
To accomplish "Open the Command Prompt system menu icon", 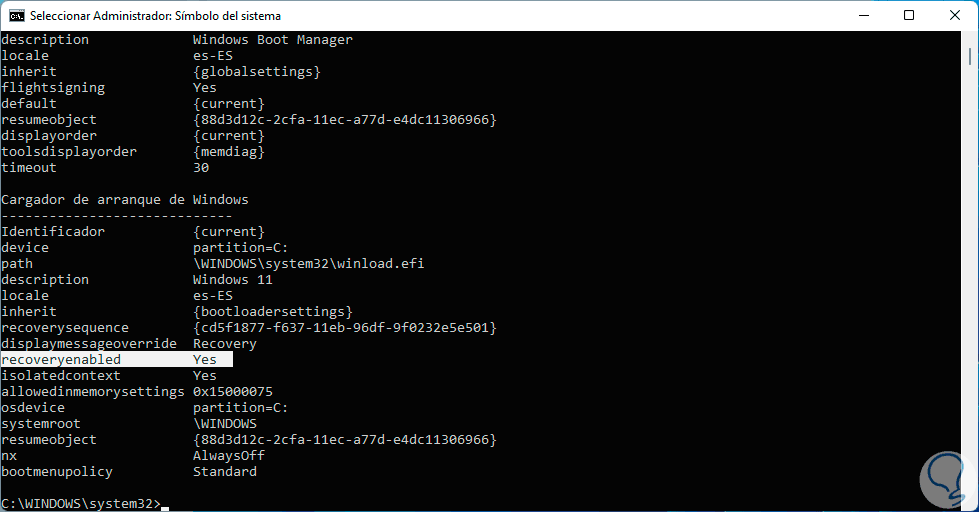I will click(17, 15).
